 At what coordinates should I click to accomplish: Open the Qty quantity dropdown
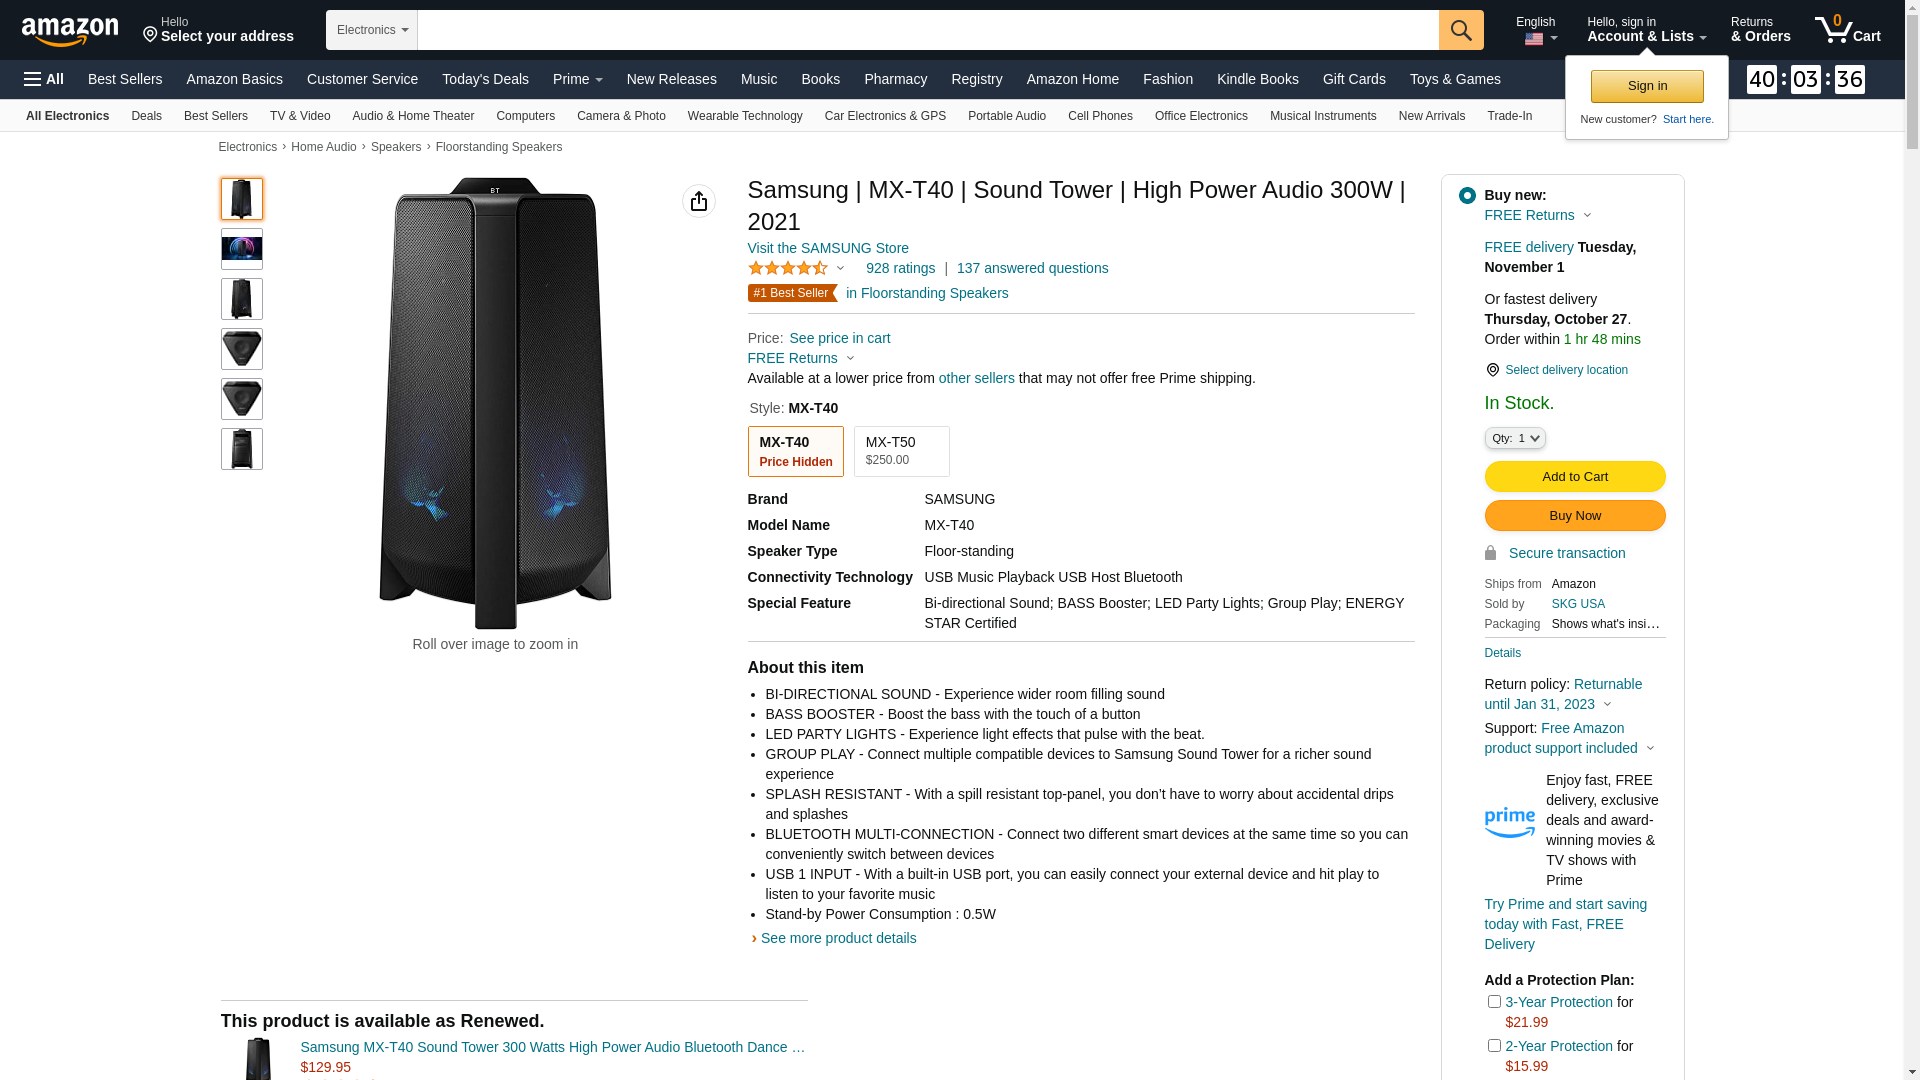tap(1515, 438)
